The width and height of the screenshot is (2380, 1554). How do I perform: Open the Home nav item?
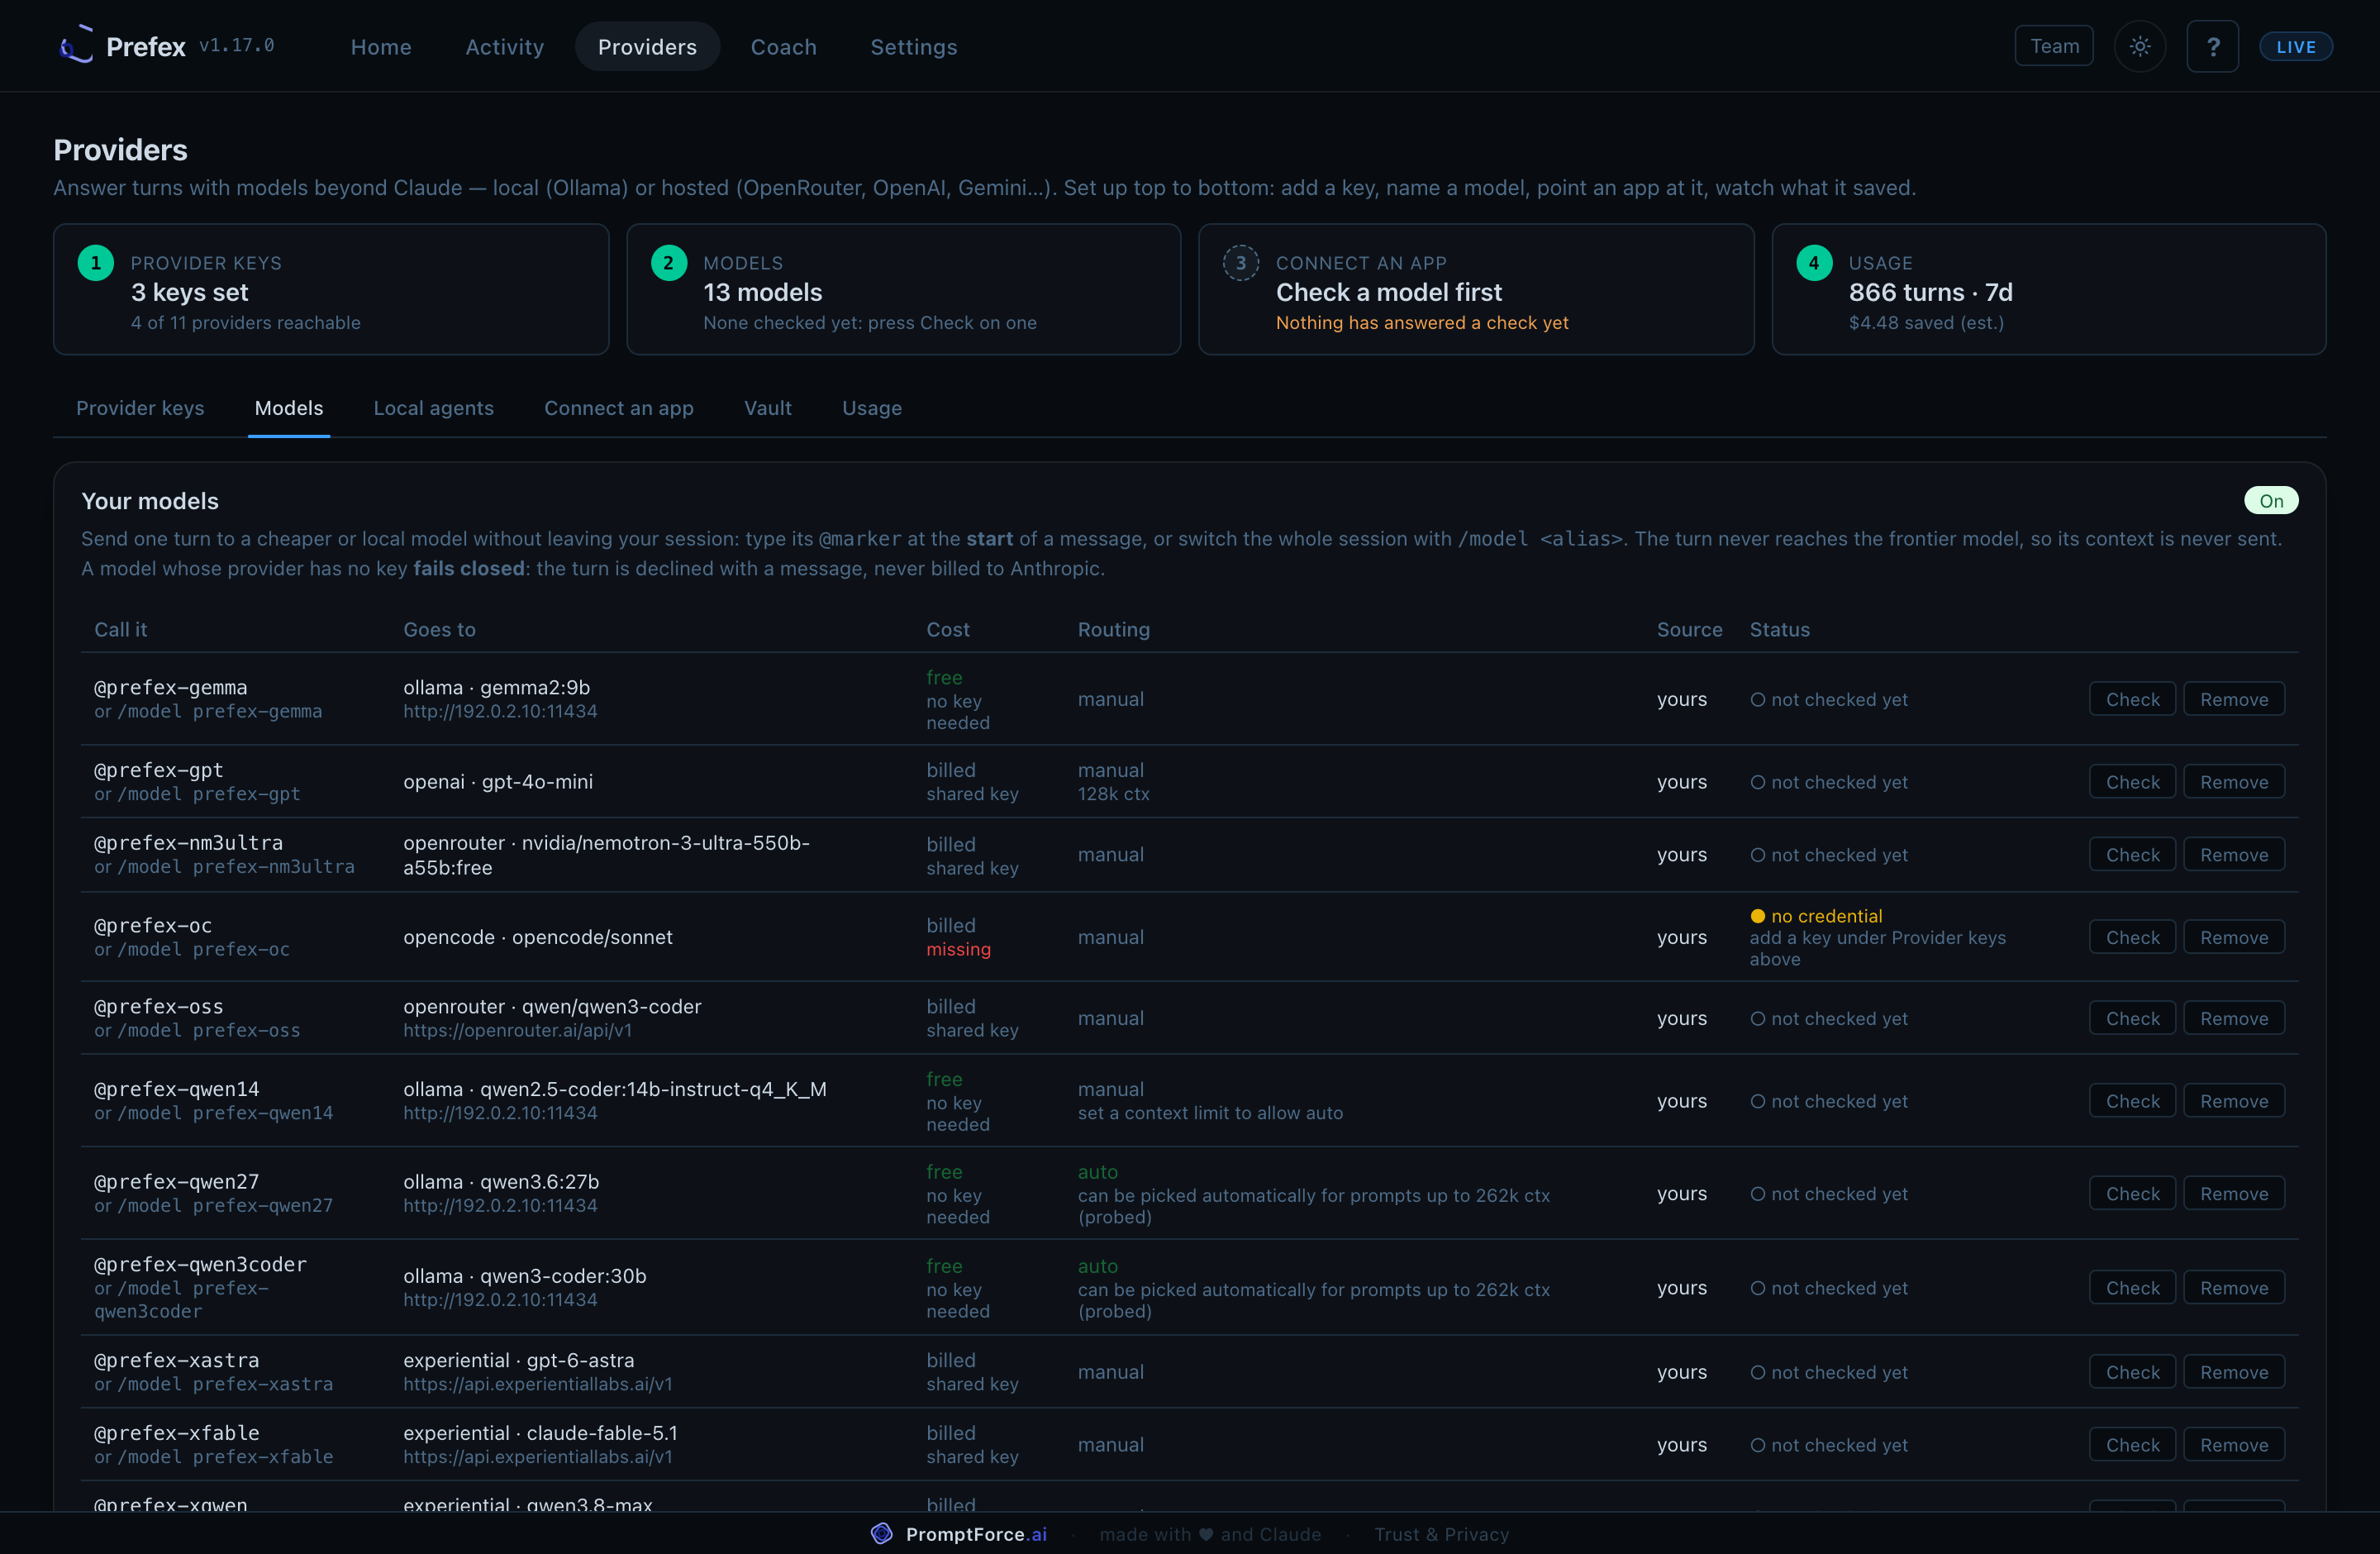click(x=381, y=46)
